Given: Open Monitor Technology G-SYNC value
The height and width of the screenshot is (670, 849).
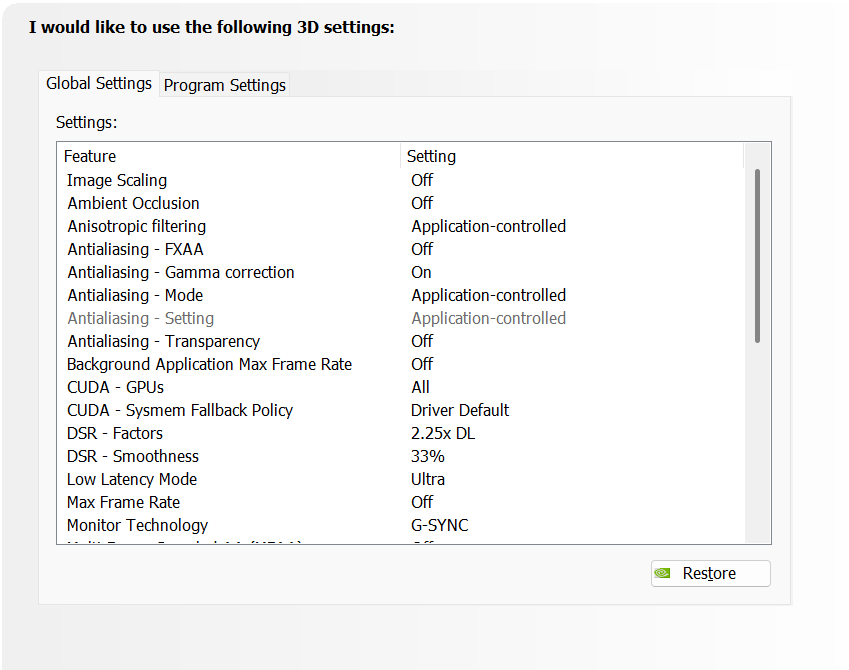Looking at the screenshot, I should point(440,526).
